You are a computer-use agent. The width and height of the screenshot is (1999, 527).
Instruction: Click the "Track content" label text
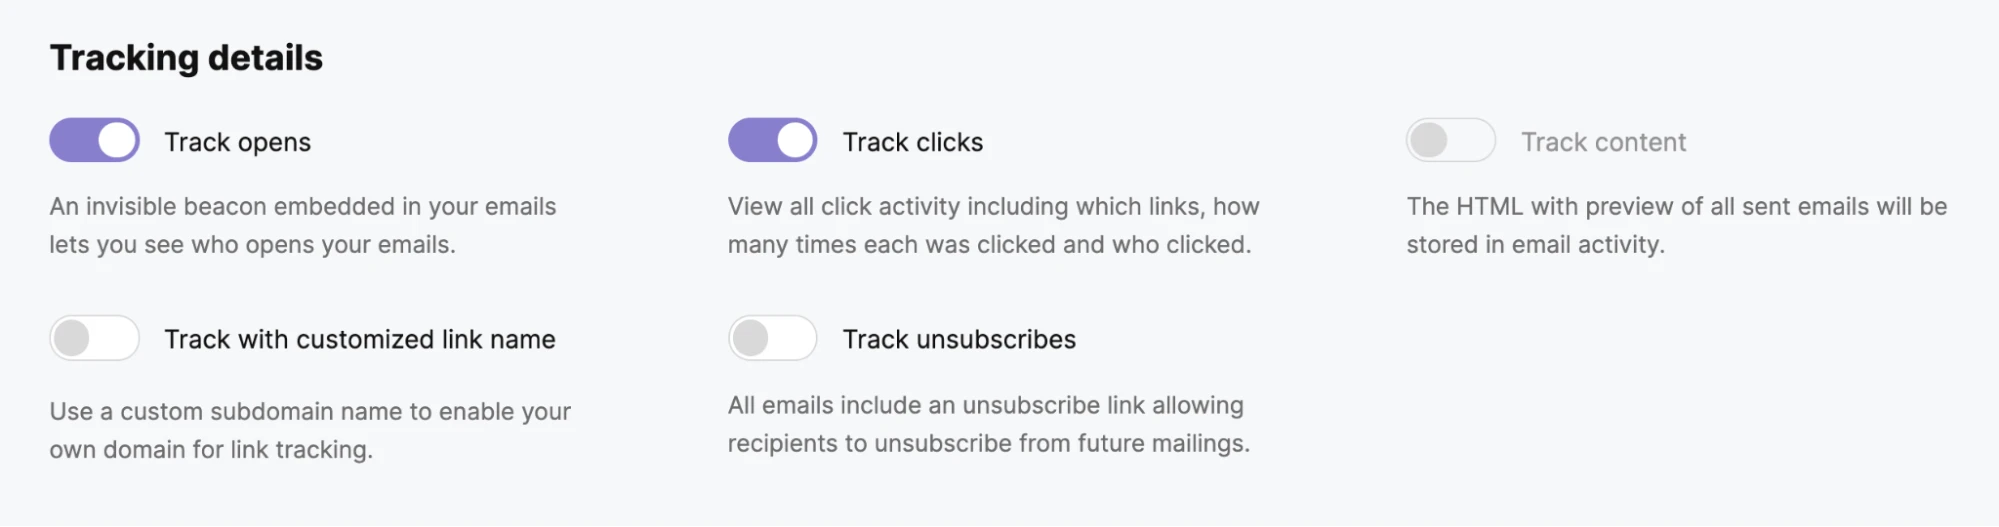1603,142
